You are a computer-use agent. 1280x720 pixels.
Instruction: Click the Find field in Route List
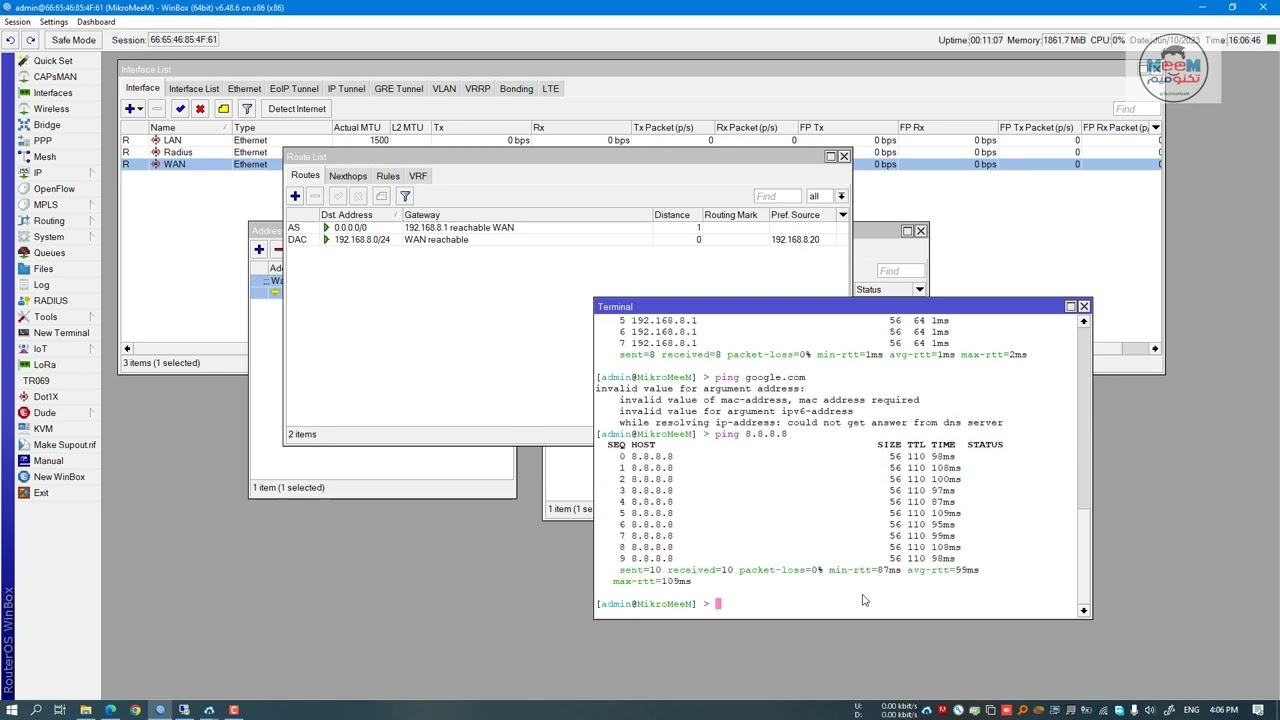777,196
